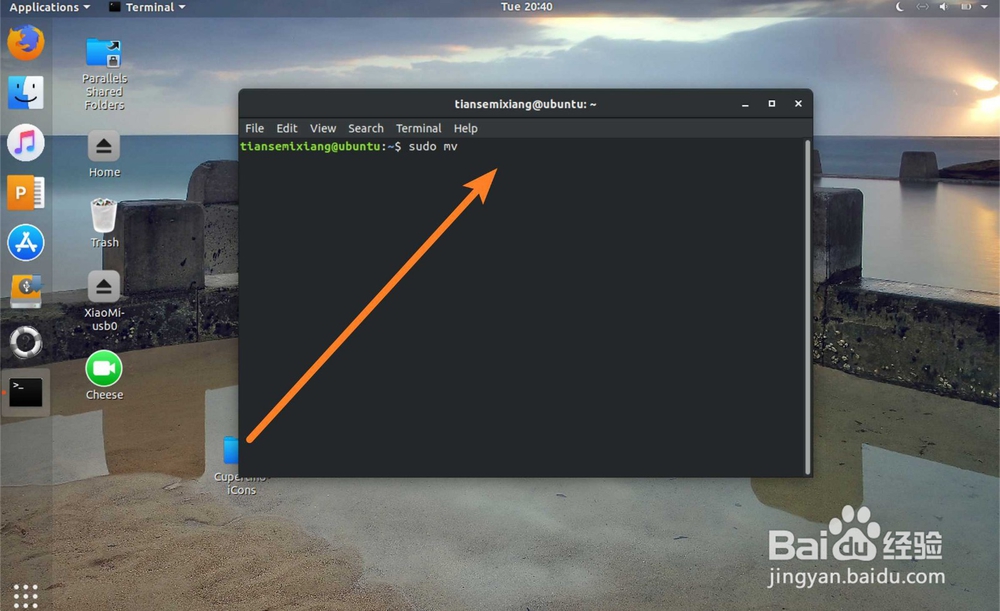
Task: Open the lifebuoy help icon in dock
Action: (x=26, y=342)
